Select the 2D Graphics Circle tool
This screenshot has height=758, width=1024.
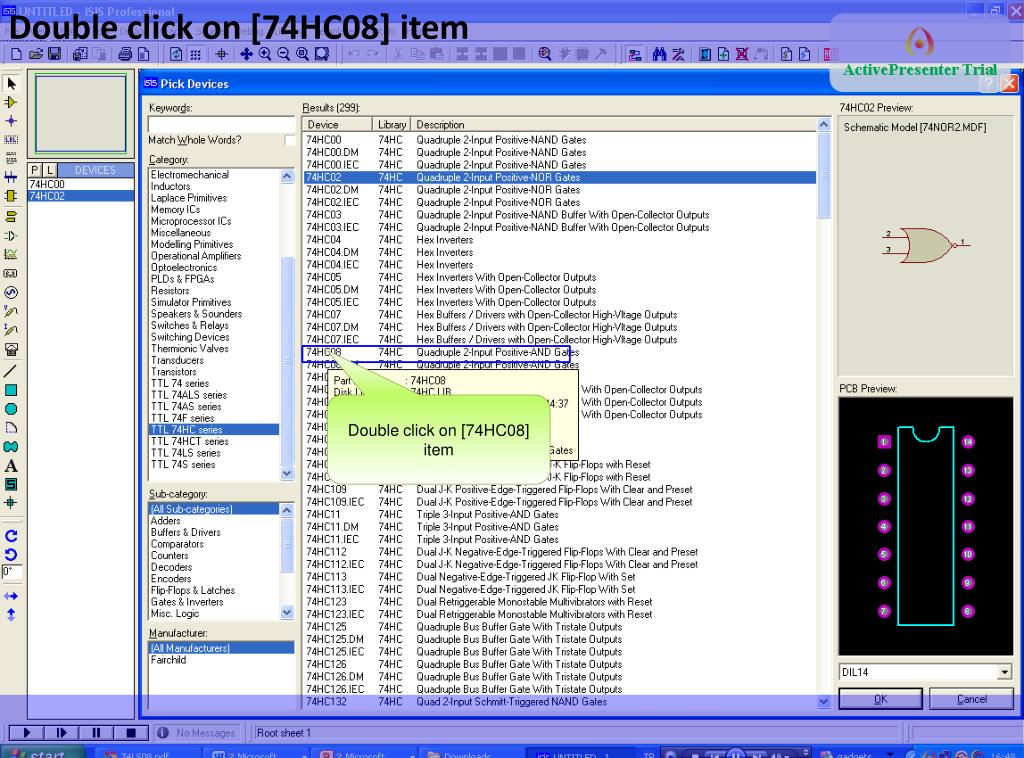click(x=11, y=409)
